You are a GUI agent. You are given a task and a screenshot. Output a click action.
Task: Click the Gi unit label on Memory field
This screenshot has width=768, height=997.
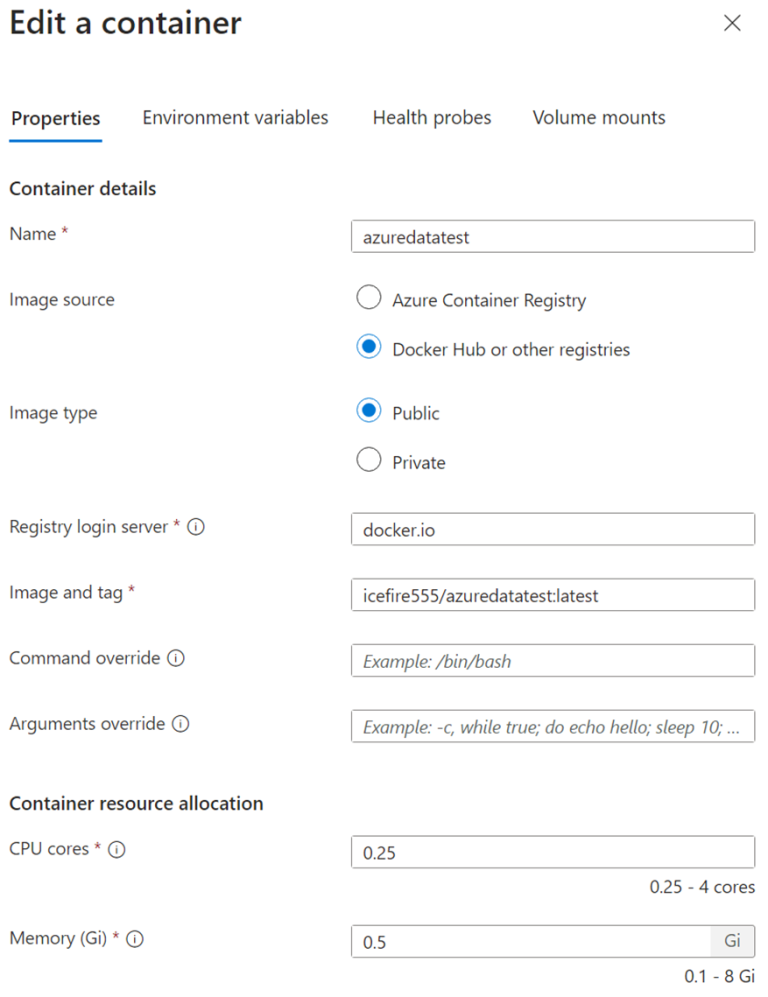(733, 941)
